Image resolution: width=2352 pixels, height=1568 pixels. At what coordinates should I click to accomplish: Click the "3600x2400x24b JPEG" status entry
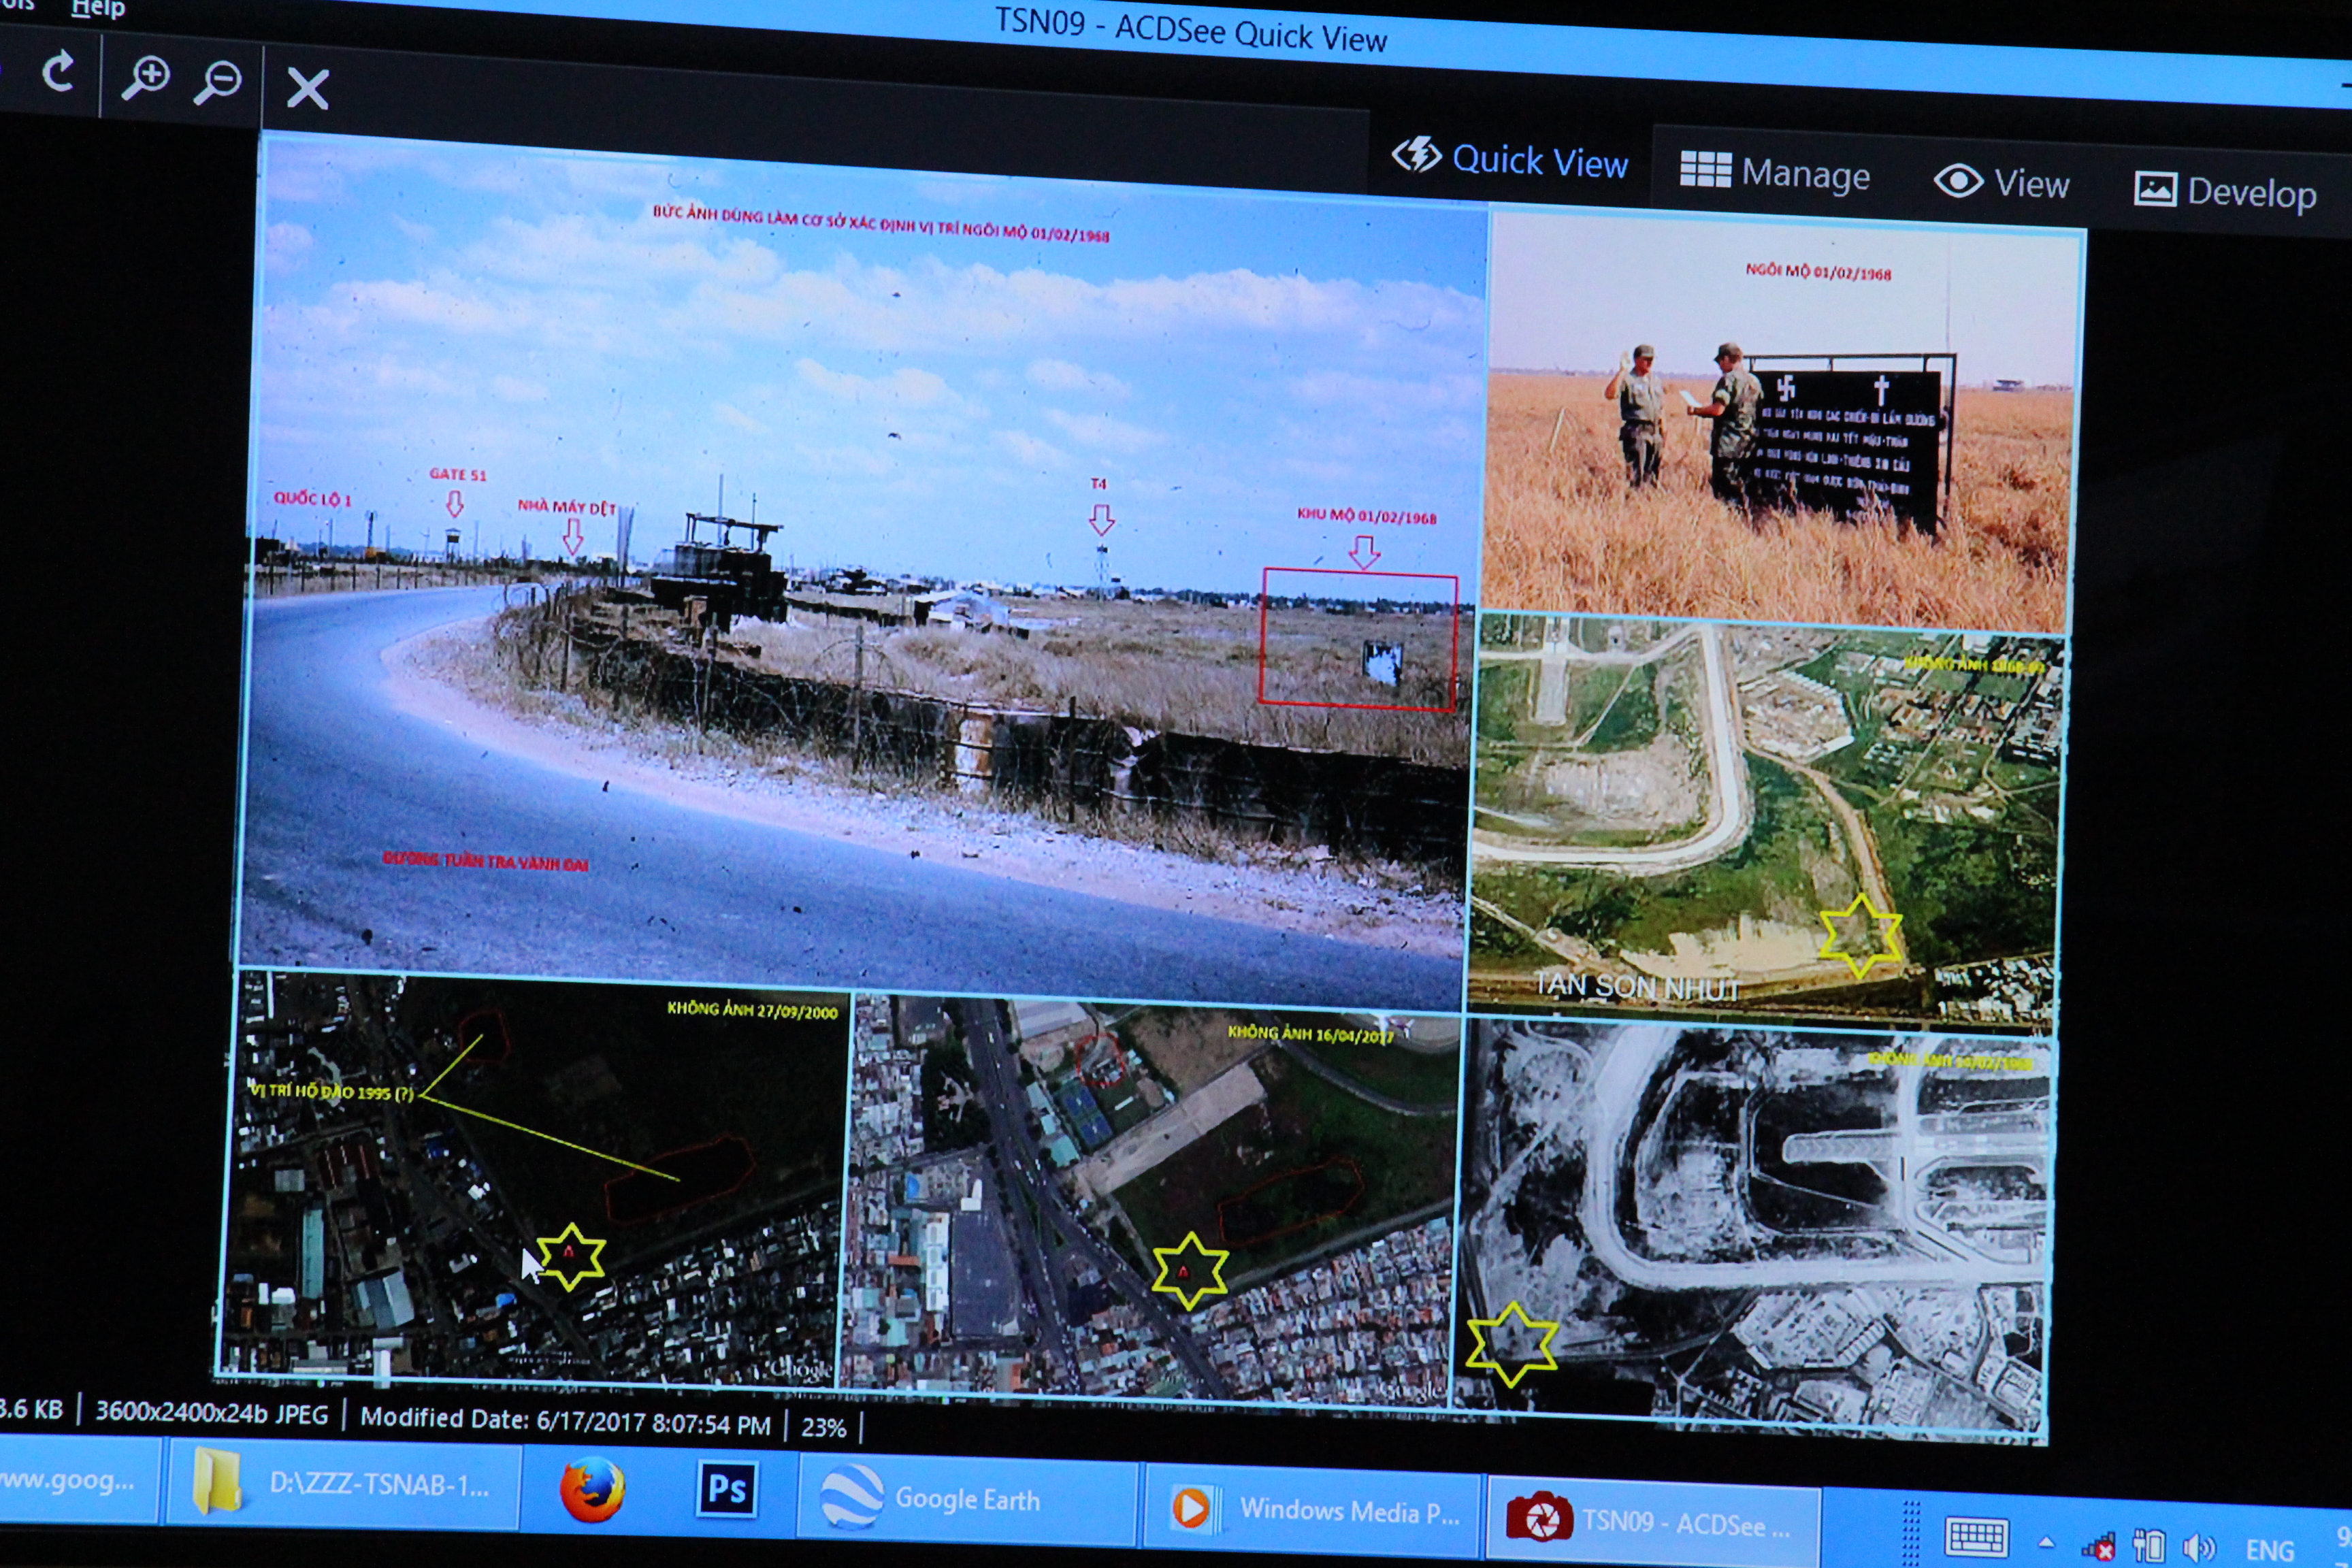(x=211, y=1413)
